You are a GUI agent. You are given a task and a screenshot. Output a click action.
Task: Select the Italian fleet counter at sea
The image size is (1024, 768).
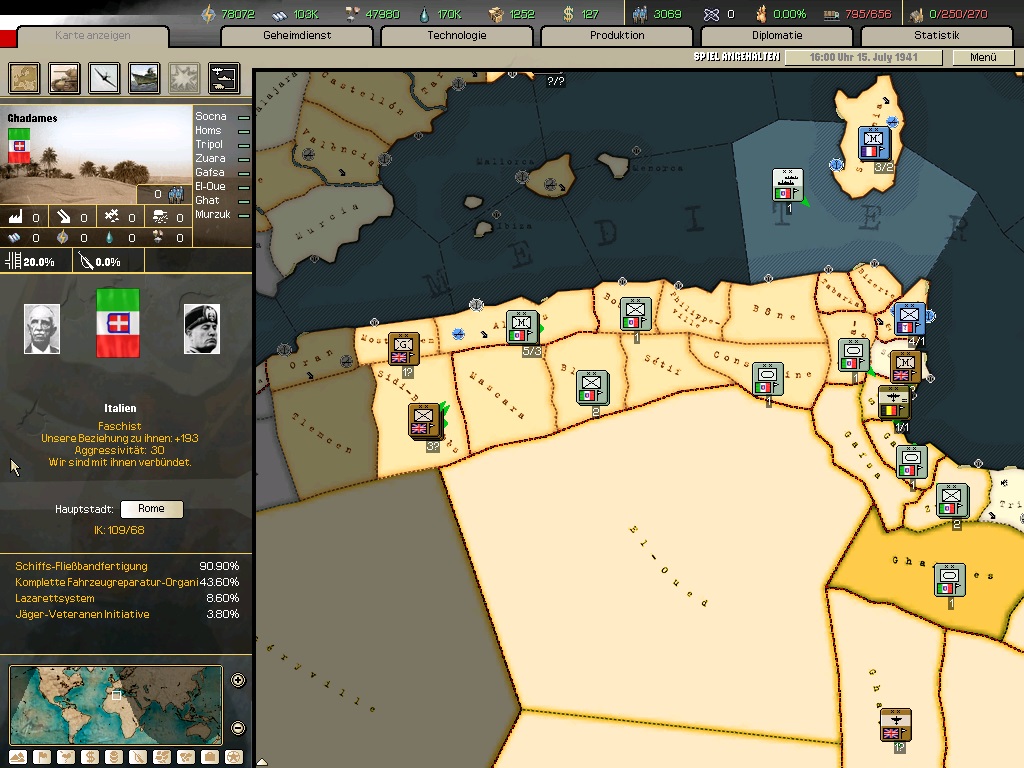[787, 185]
